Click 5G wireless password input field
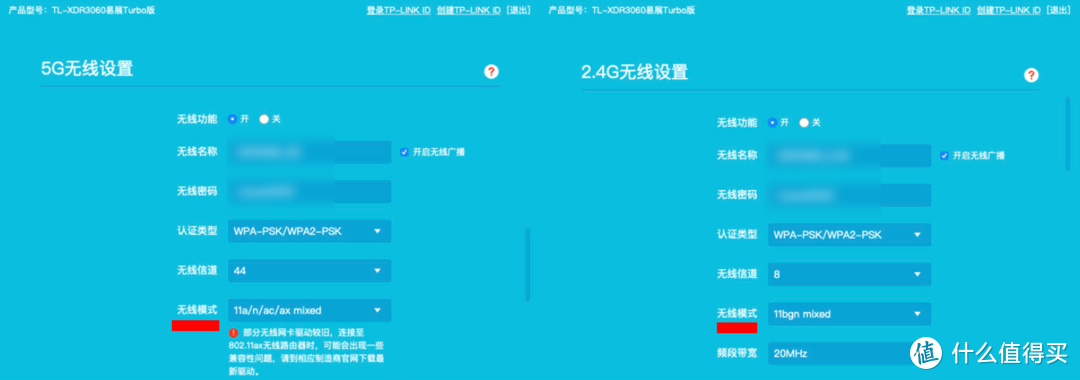 click(x=309, y=191)
